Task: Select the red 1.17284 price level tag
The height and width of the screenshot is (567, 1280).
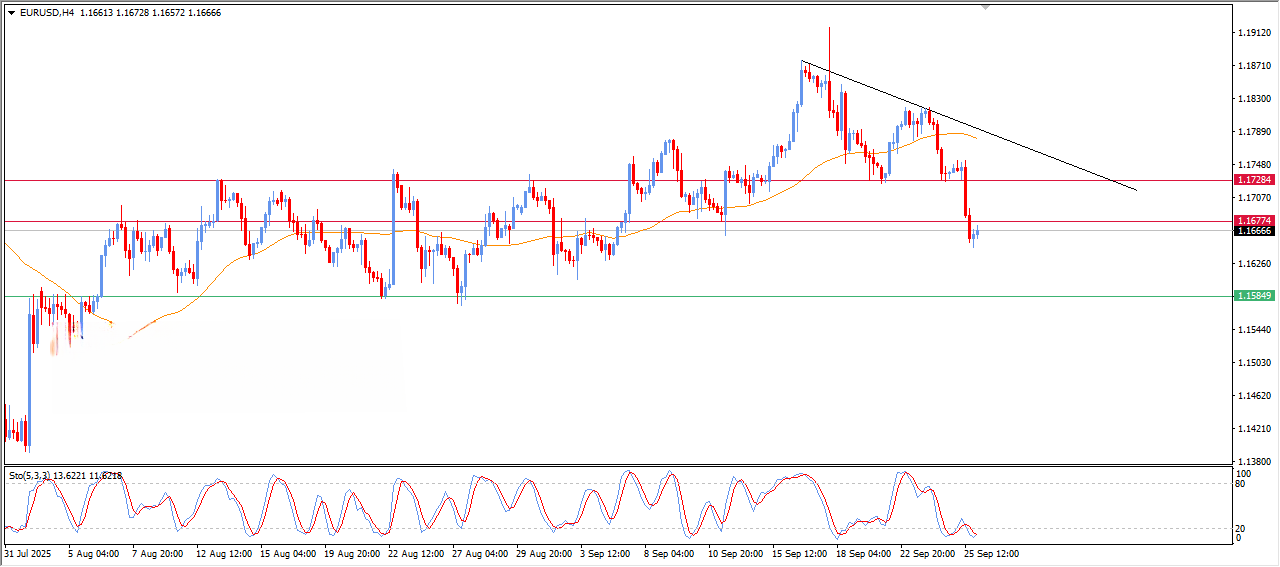Action: point(1254,180)
